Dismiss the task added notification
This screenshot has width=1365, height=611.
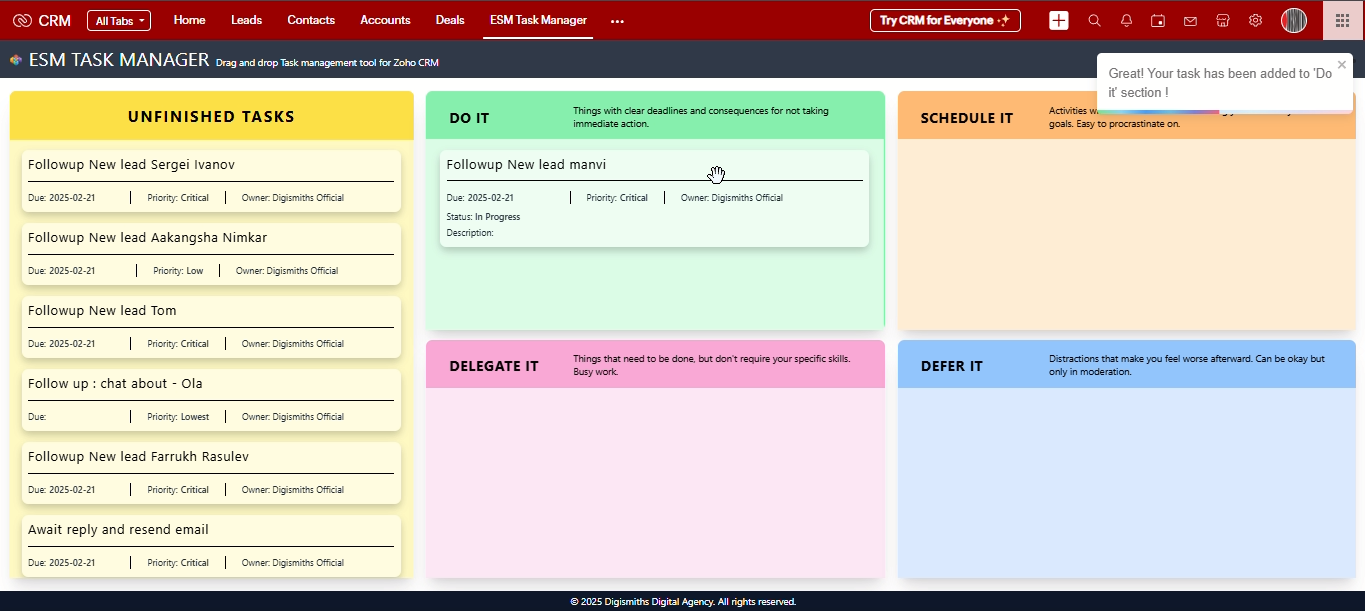[x=1342, y=65]
